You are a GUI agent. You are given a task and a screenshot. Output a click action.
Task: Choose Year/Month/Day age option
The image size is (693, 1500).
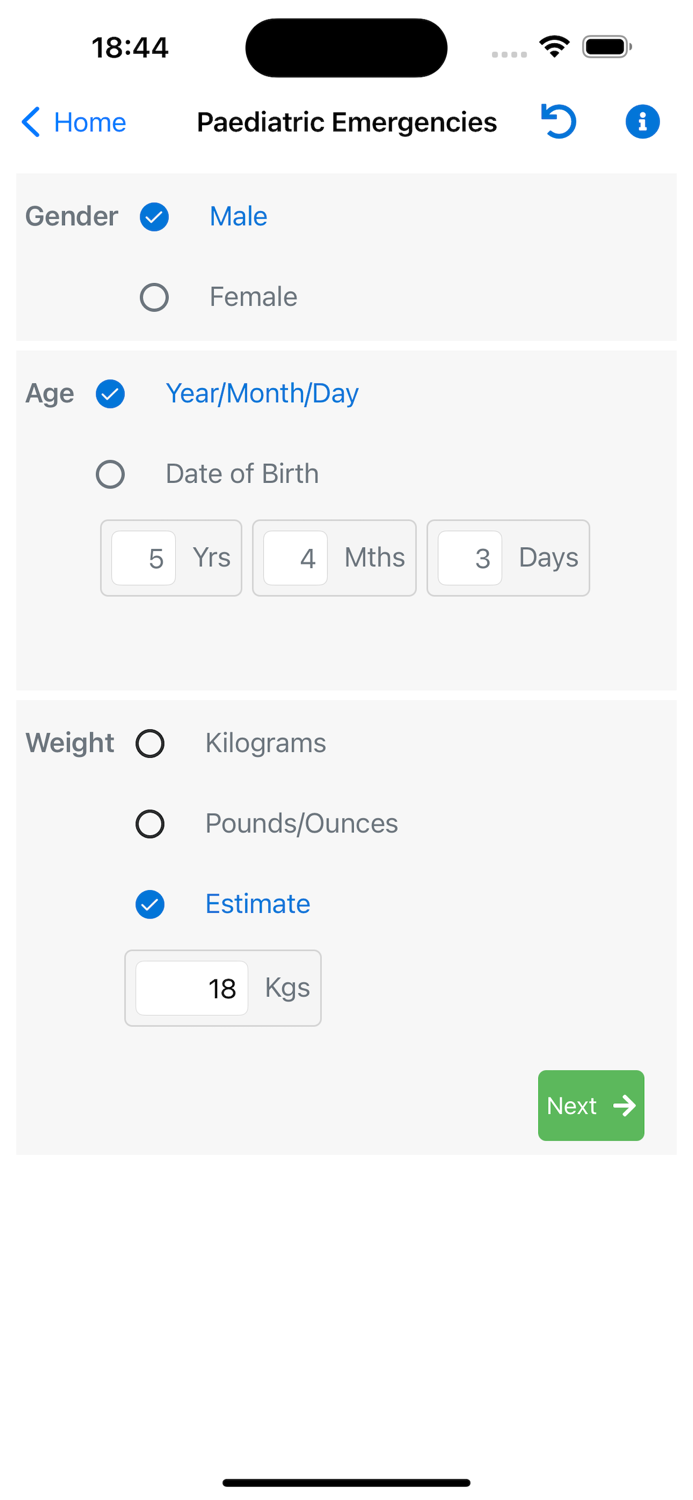click(111, 394)
